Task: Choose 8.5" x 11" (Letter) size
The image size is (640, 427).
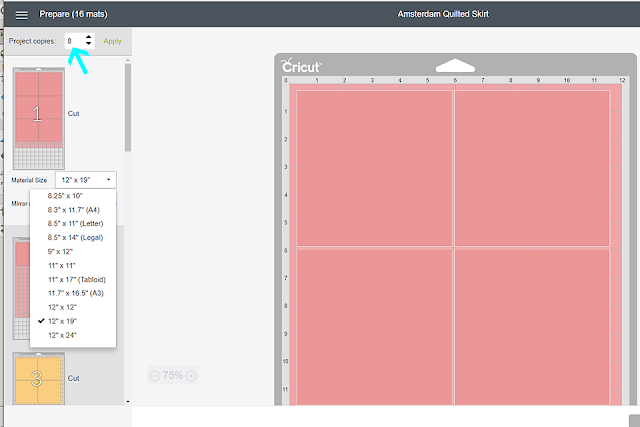Action: pyautogui.click(x=75, y=224)
